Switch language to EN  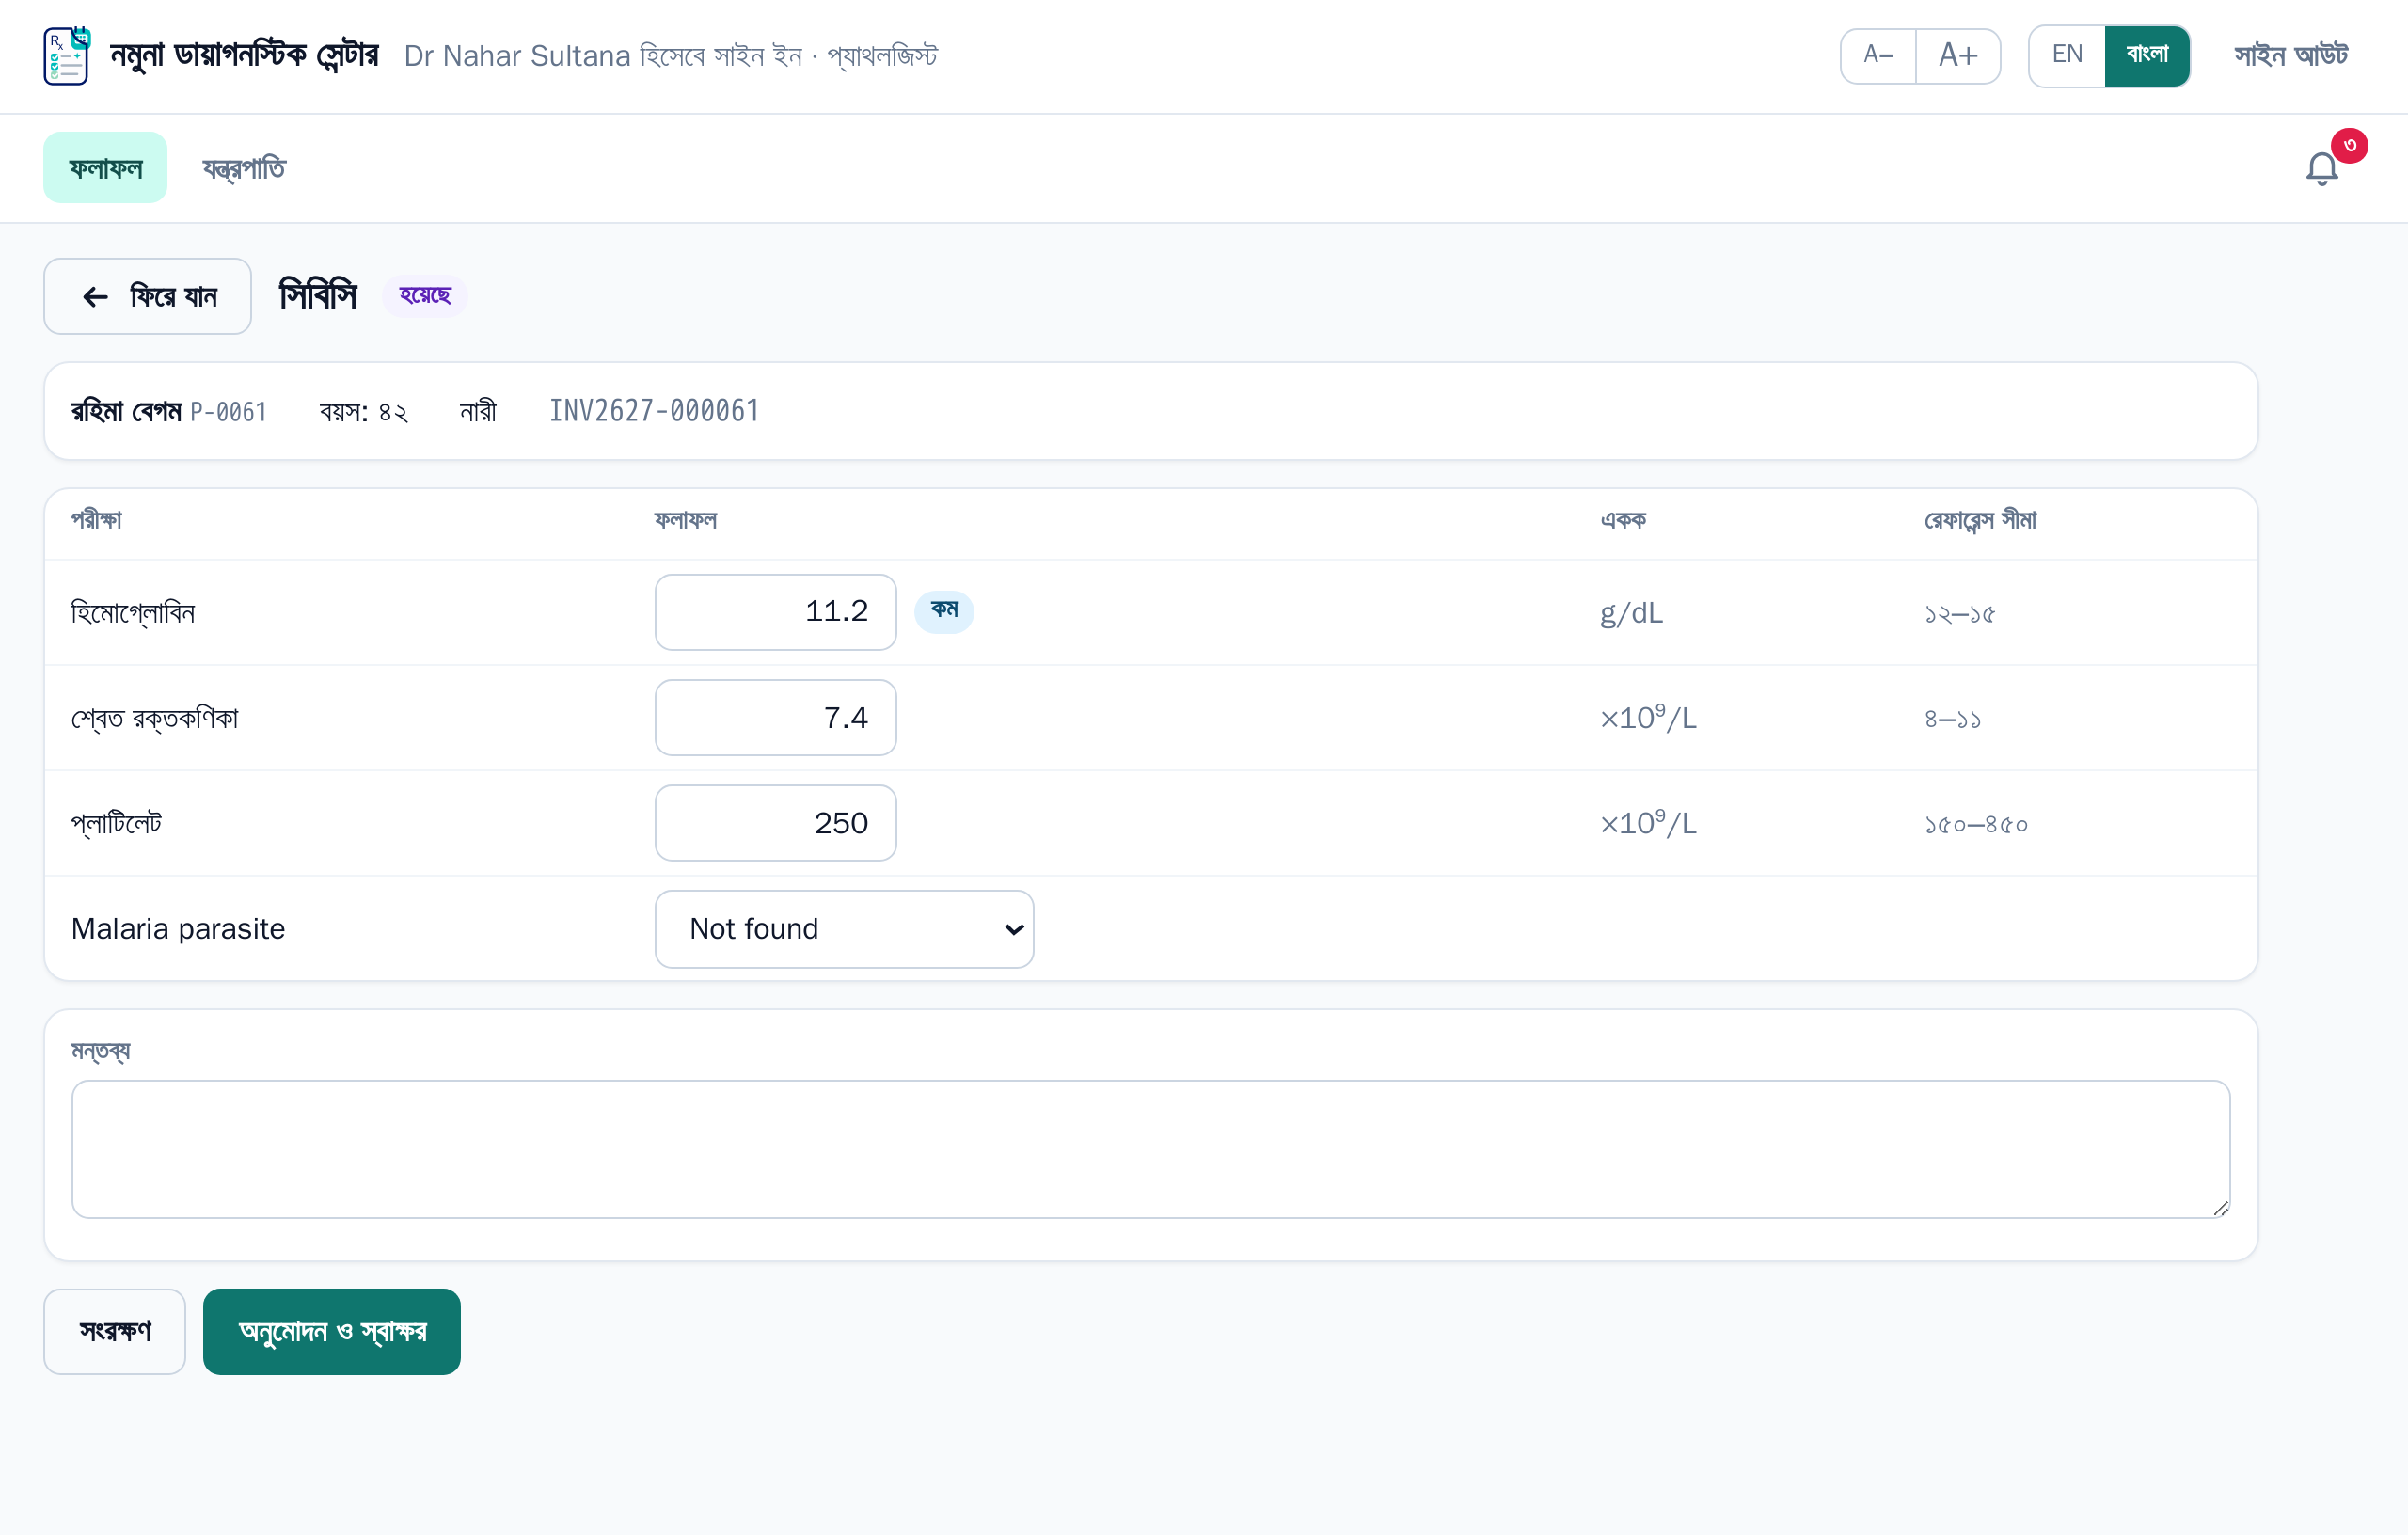(x=2067, y=55)
